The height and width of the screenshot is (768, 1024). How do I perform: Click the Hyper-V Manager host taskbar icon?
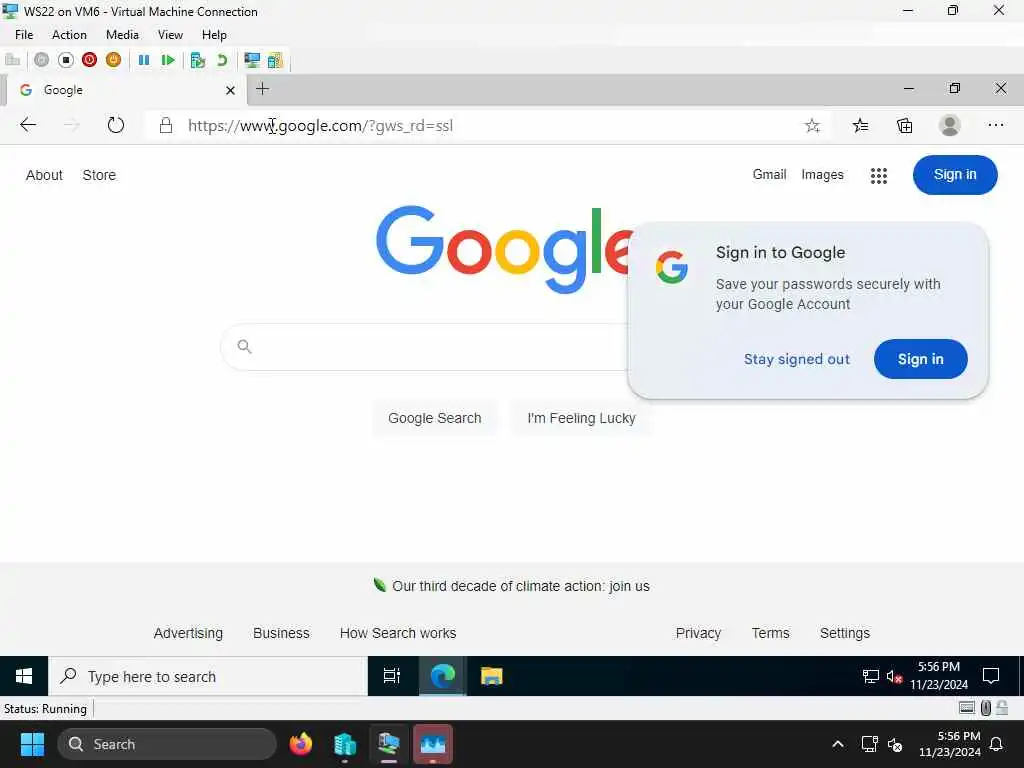tap(345, 744)
